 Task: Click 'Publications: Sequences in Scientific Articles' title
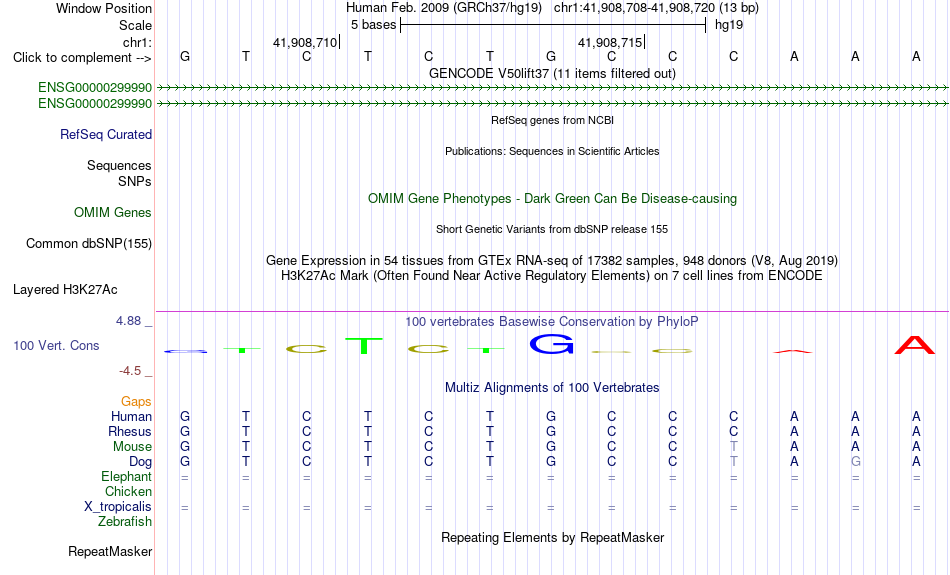(552, 151)
